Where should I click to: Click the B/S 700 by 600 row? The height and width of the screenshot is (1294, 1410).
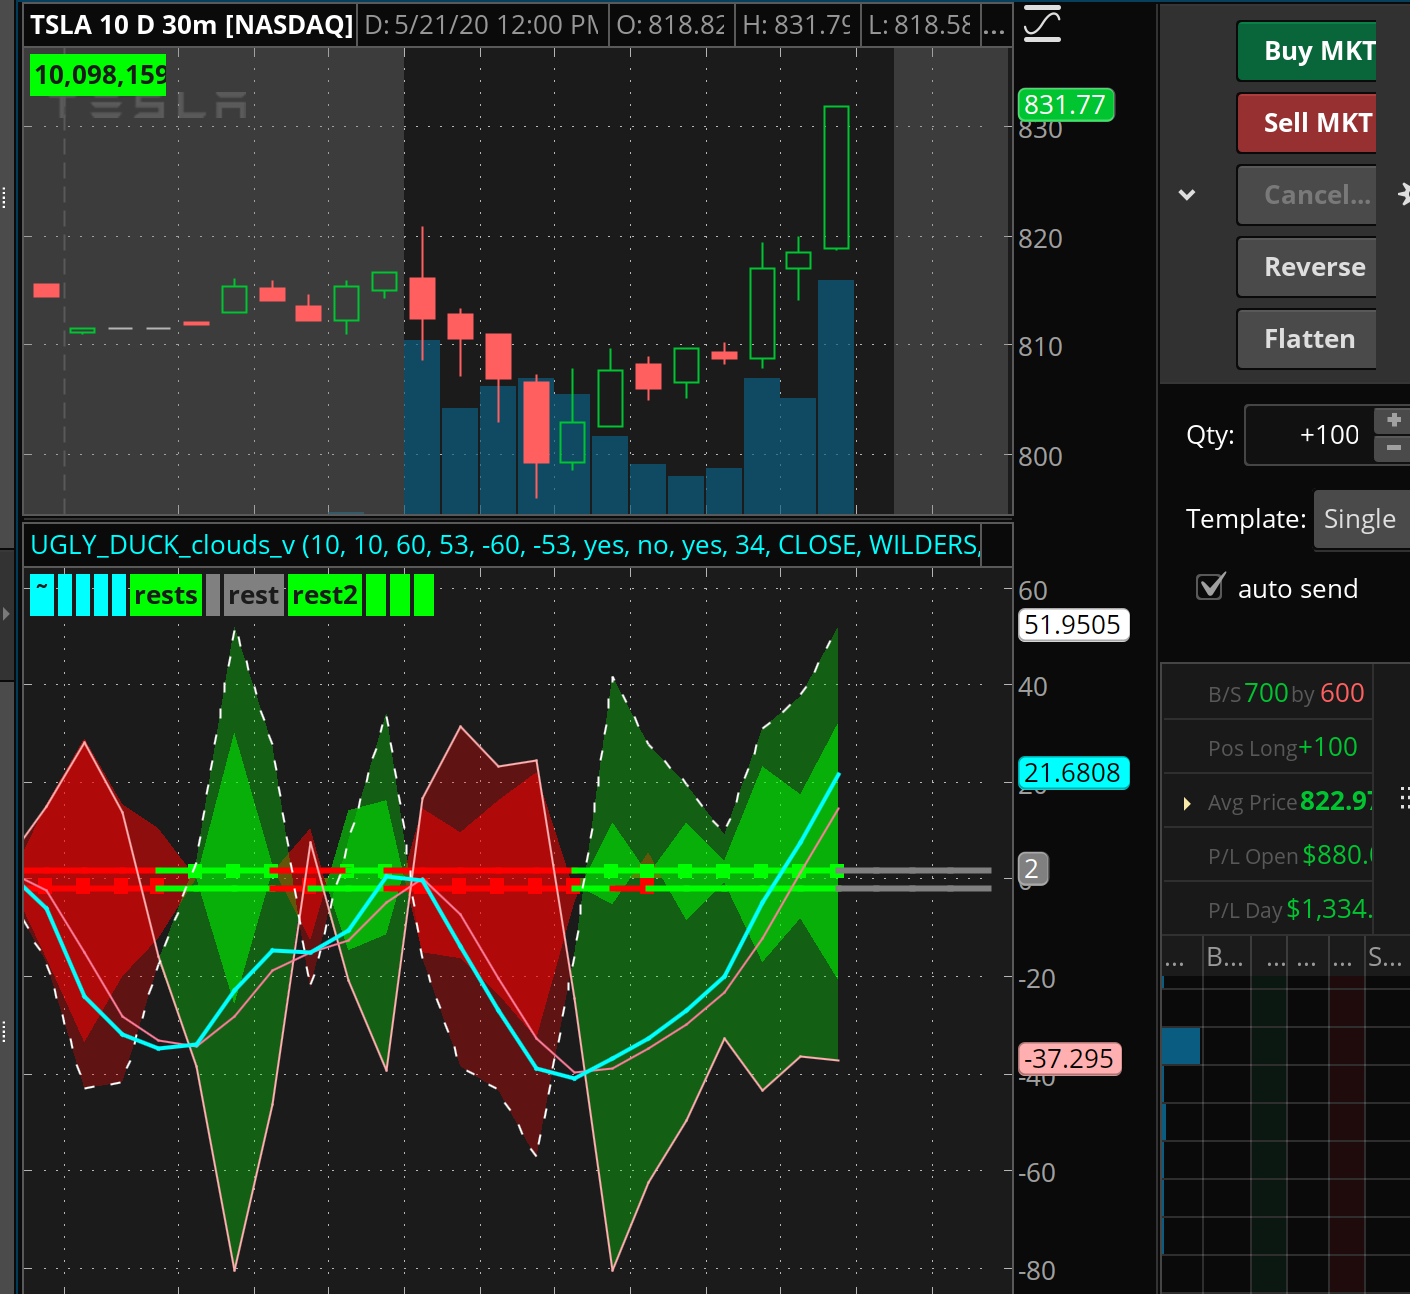[x=1268, y=693]
